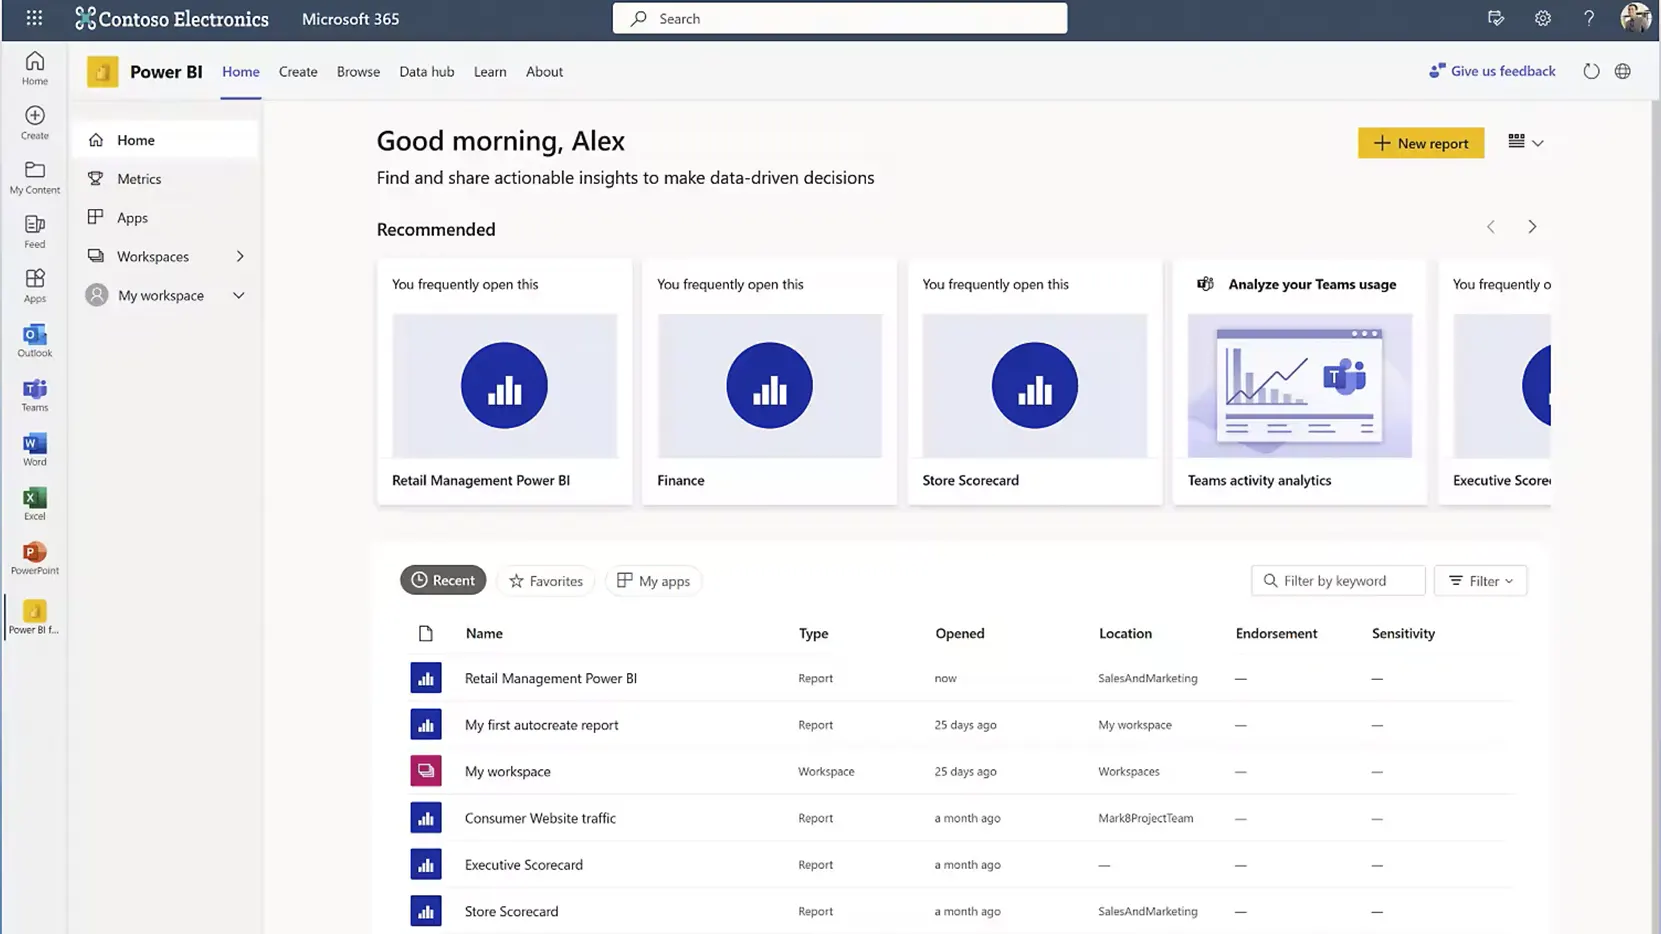Screen dimensions: 1661x934
Task: Open the Settings gear icon
Action: (x=1543, y=18)
